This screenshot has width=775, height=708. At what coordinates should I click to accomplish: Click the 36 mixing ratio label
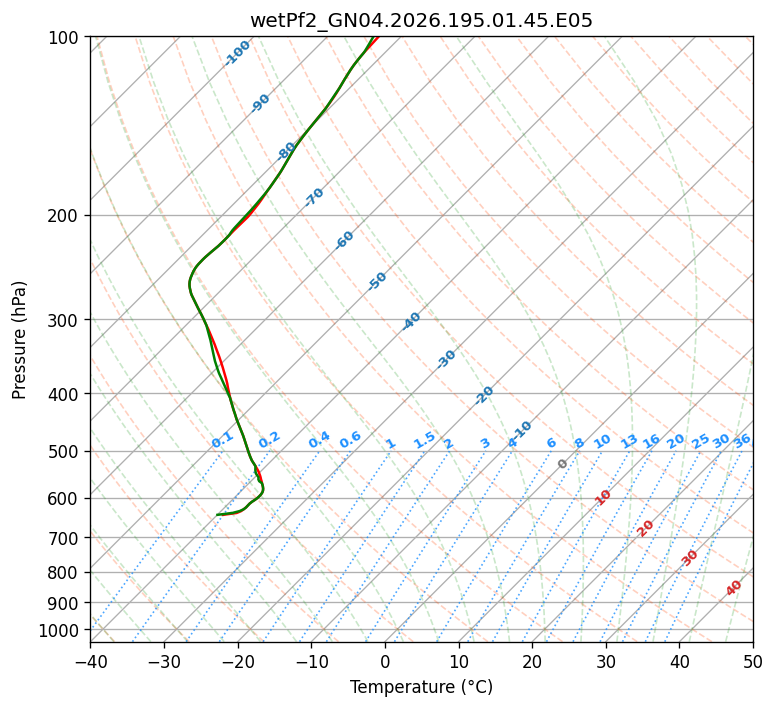click(742, 442)
